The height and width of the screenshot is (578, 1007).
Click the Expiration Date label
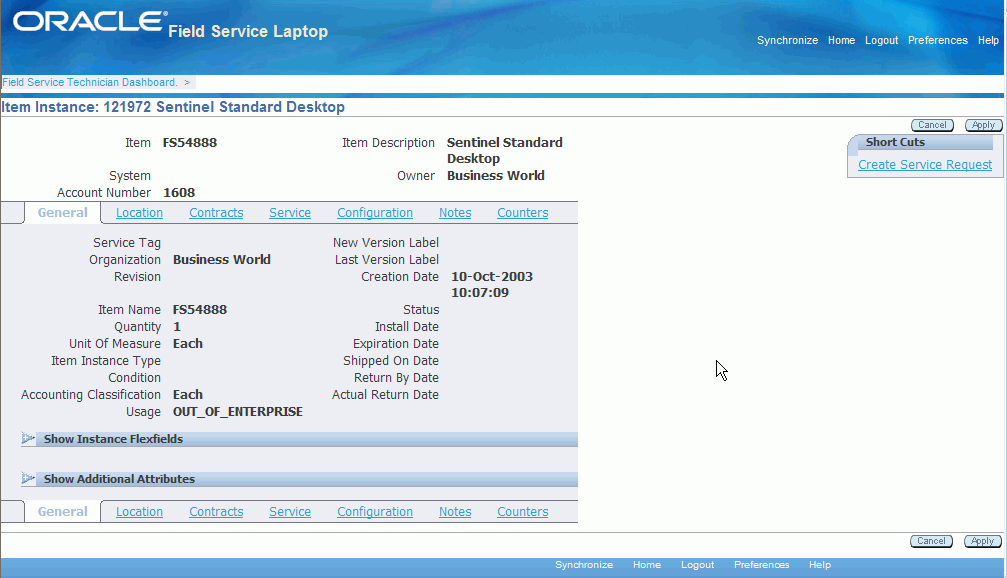[x=396, y=344]
